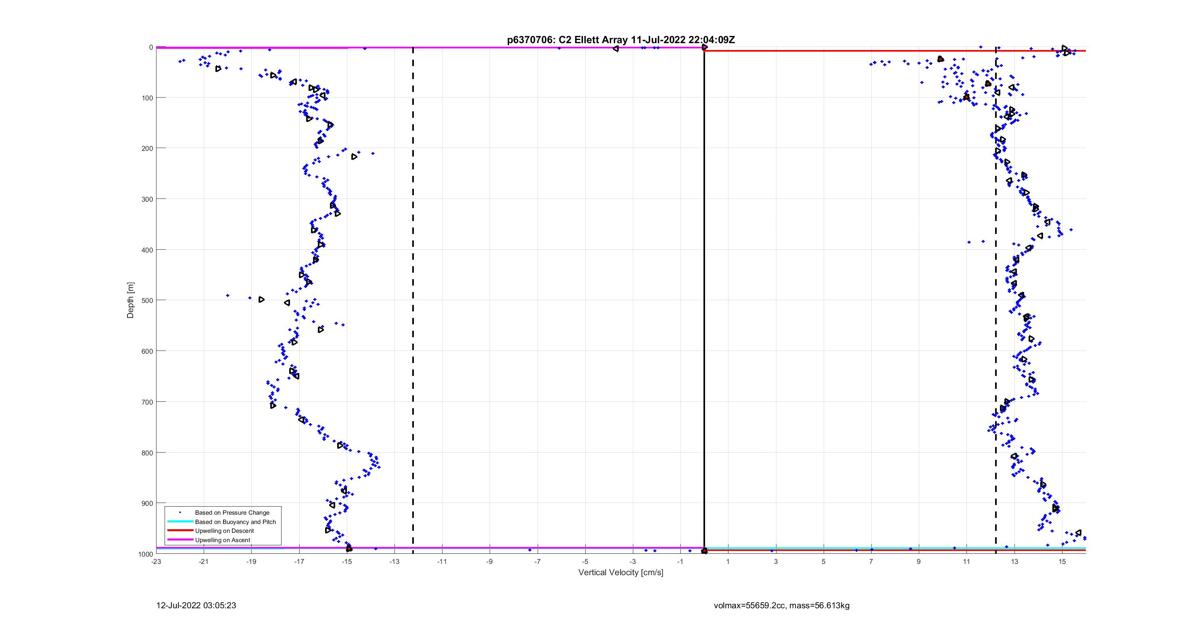Select legend entry 'Upwelling on Descent'
This screenshot has width=1200, height=622.
(x=226, y=531)
